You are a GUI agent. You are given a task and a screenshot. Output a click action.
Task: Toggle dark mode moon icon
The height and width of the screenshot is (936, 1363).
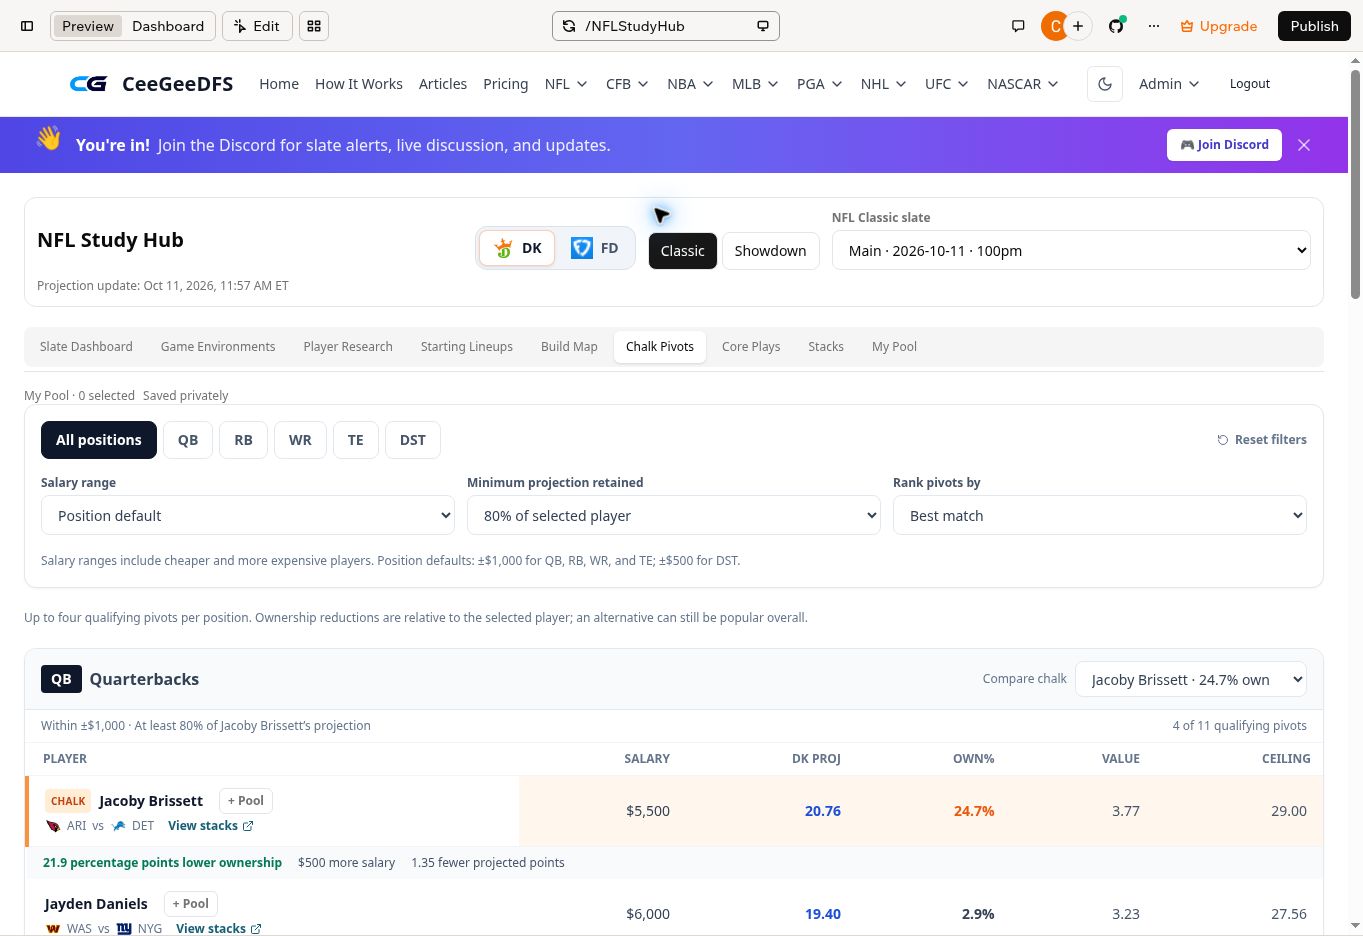pos(1105,84)
